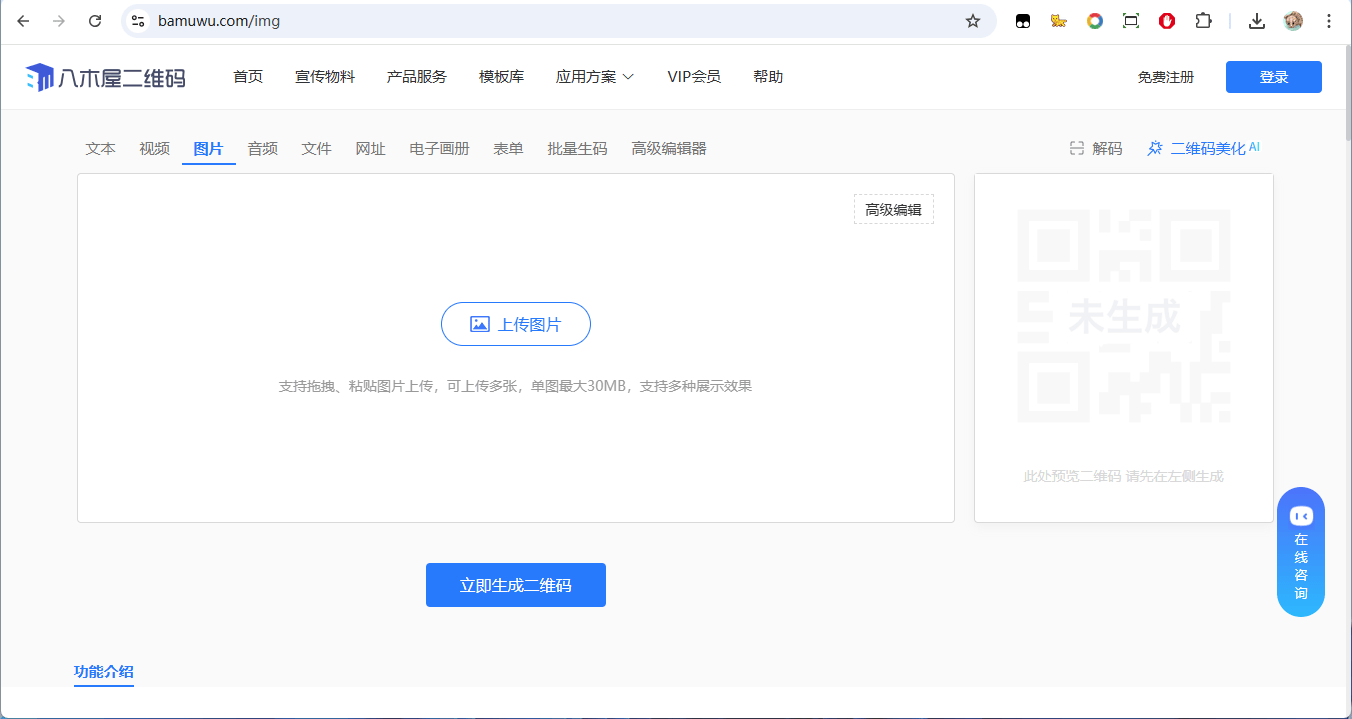This screenshot has height=719, width=1352.
Task: Open browser downloads icon
Action: [1257, 21]
